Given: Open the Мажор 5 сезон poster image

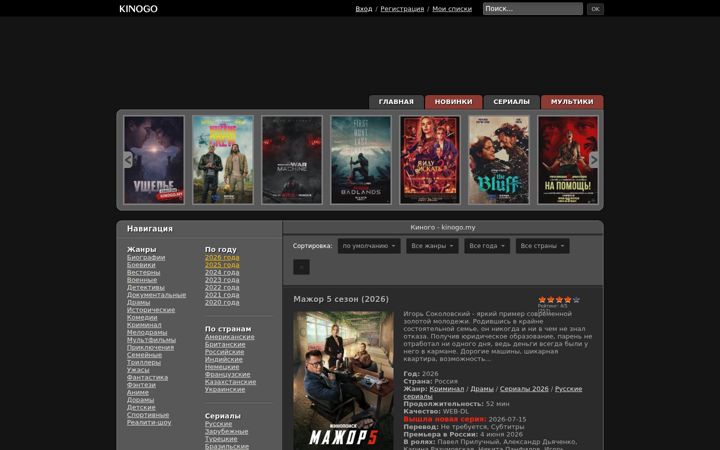Looking at the screenshot, I should 343,381.
